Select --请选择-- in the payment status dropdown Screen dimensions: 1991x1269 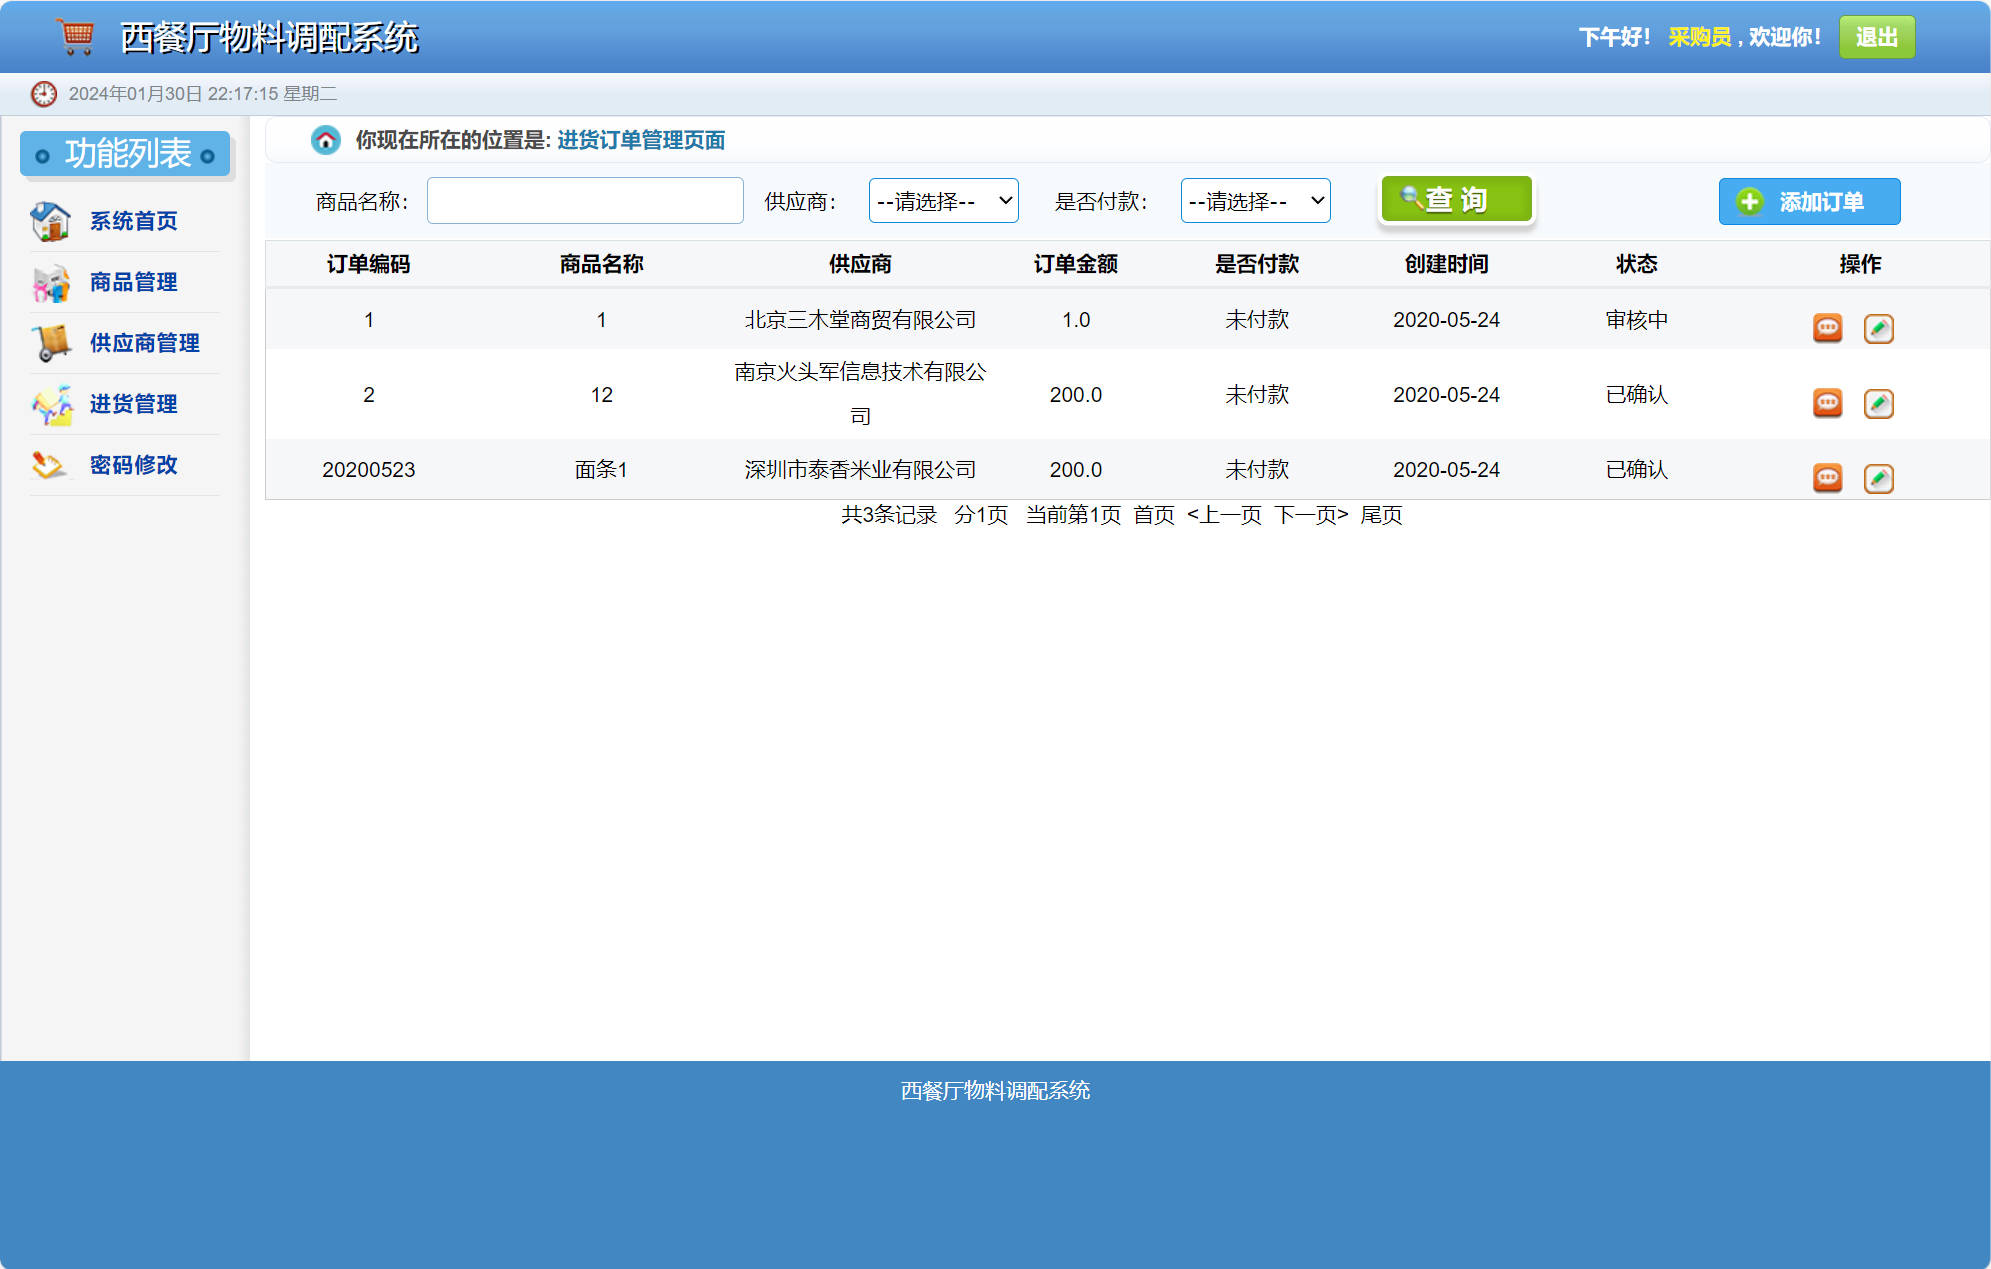(x=1255, y=200)
